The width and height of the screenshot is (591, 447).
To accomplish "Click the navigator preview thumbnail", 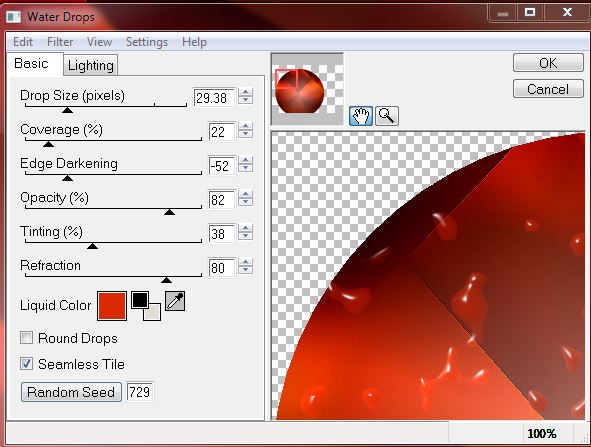I will [x=307, y=89].
